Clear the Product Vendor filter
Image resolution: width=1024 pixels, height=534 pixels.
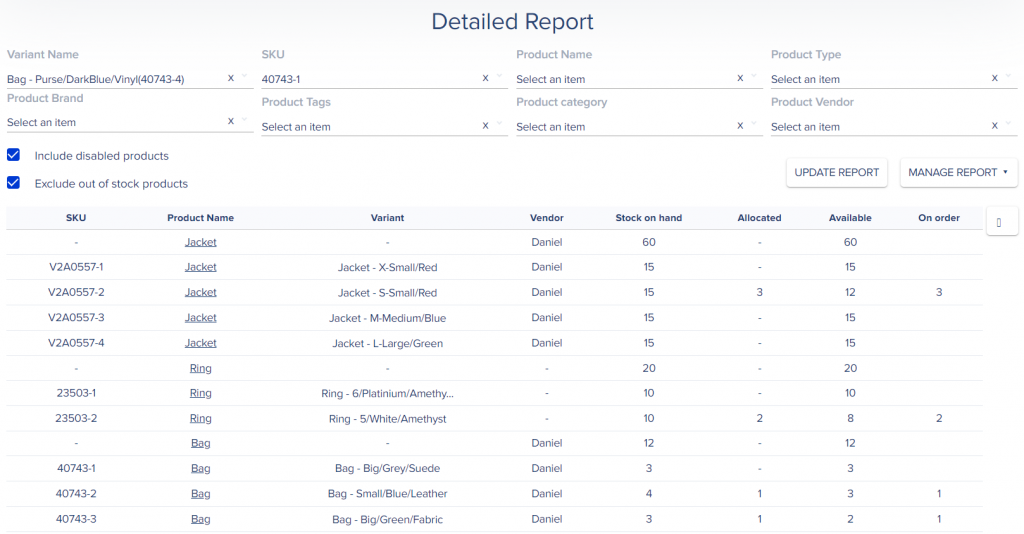pyautogui.click(x=995, y=126)
